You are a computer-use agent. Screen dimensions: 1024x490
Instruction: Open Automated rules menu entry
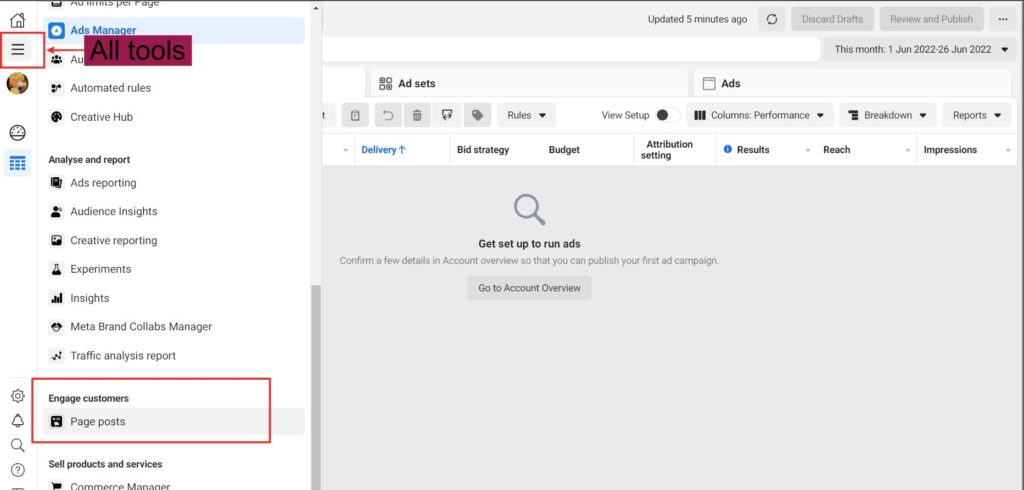174,88
